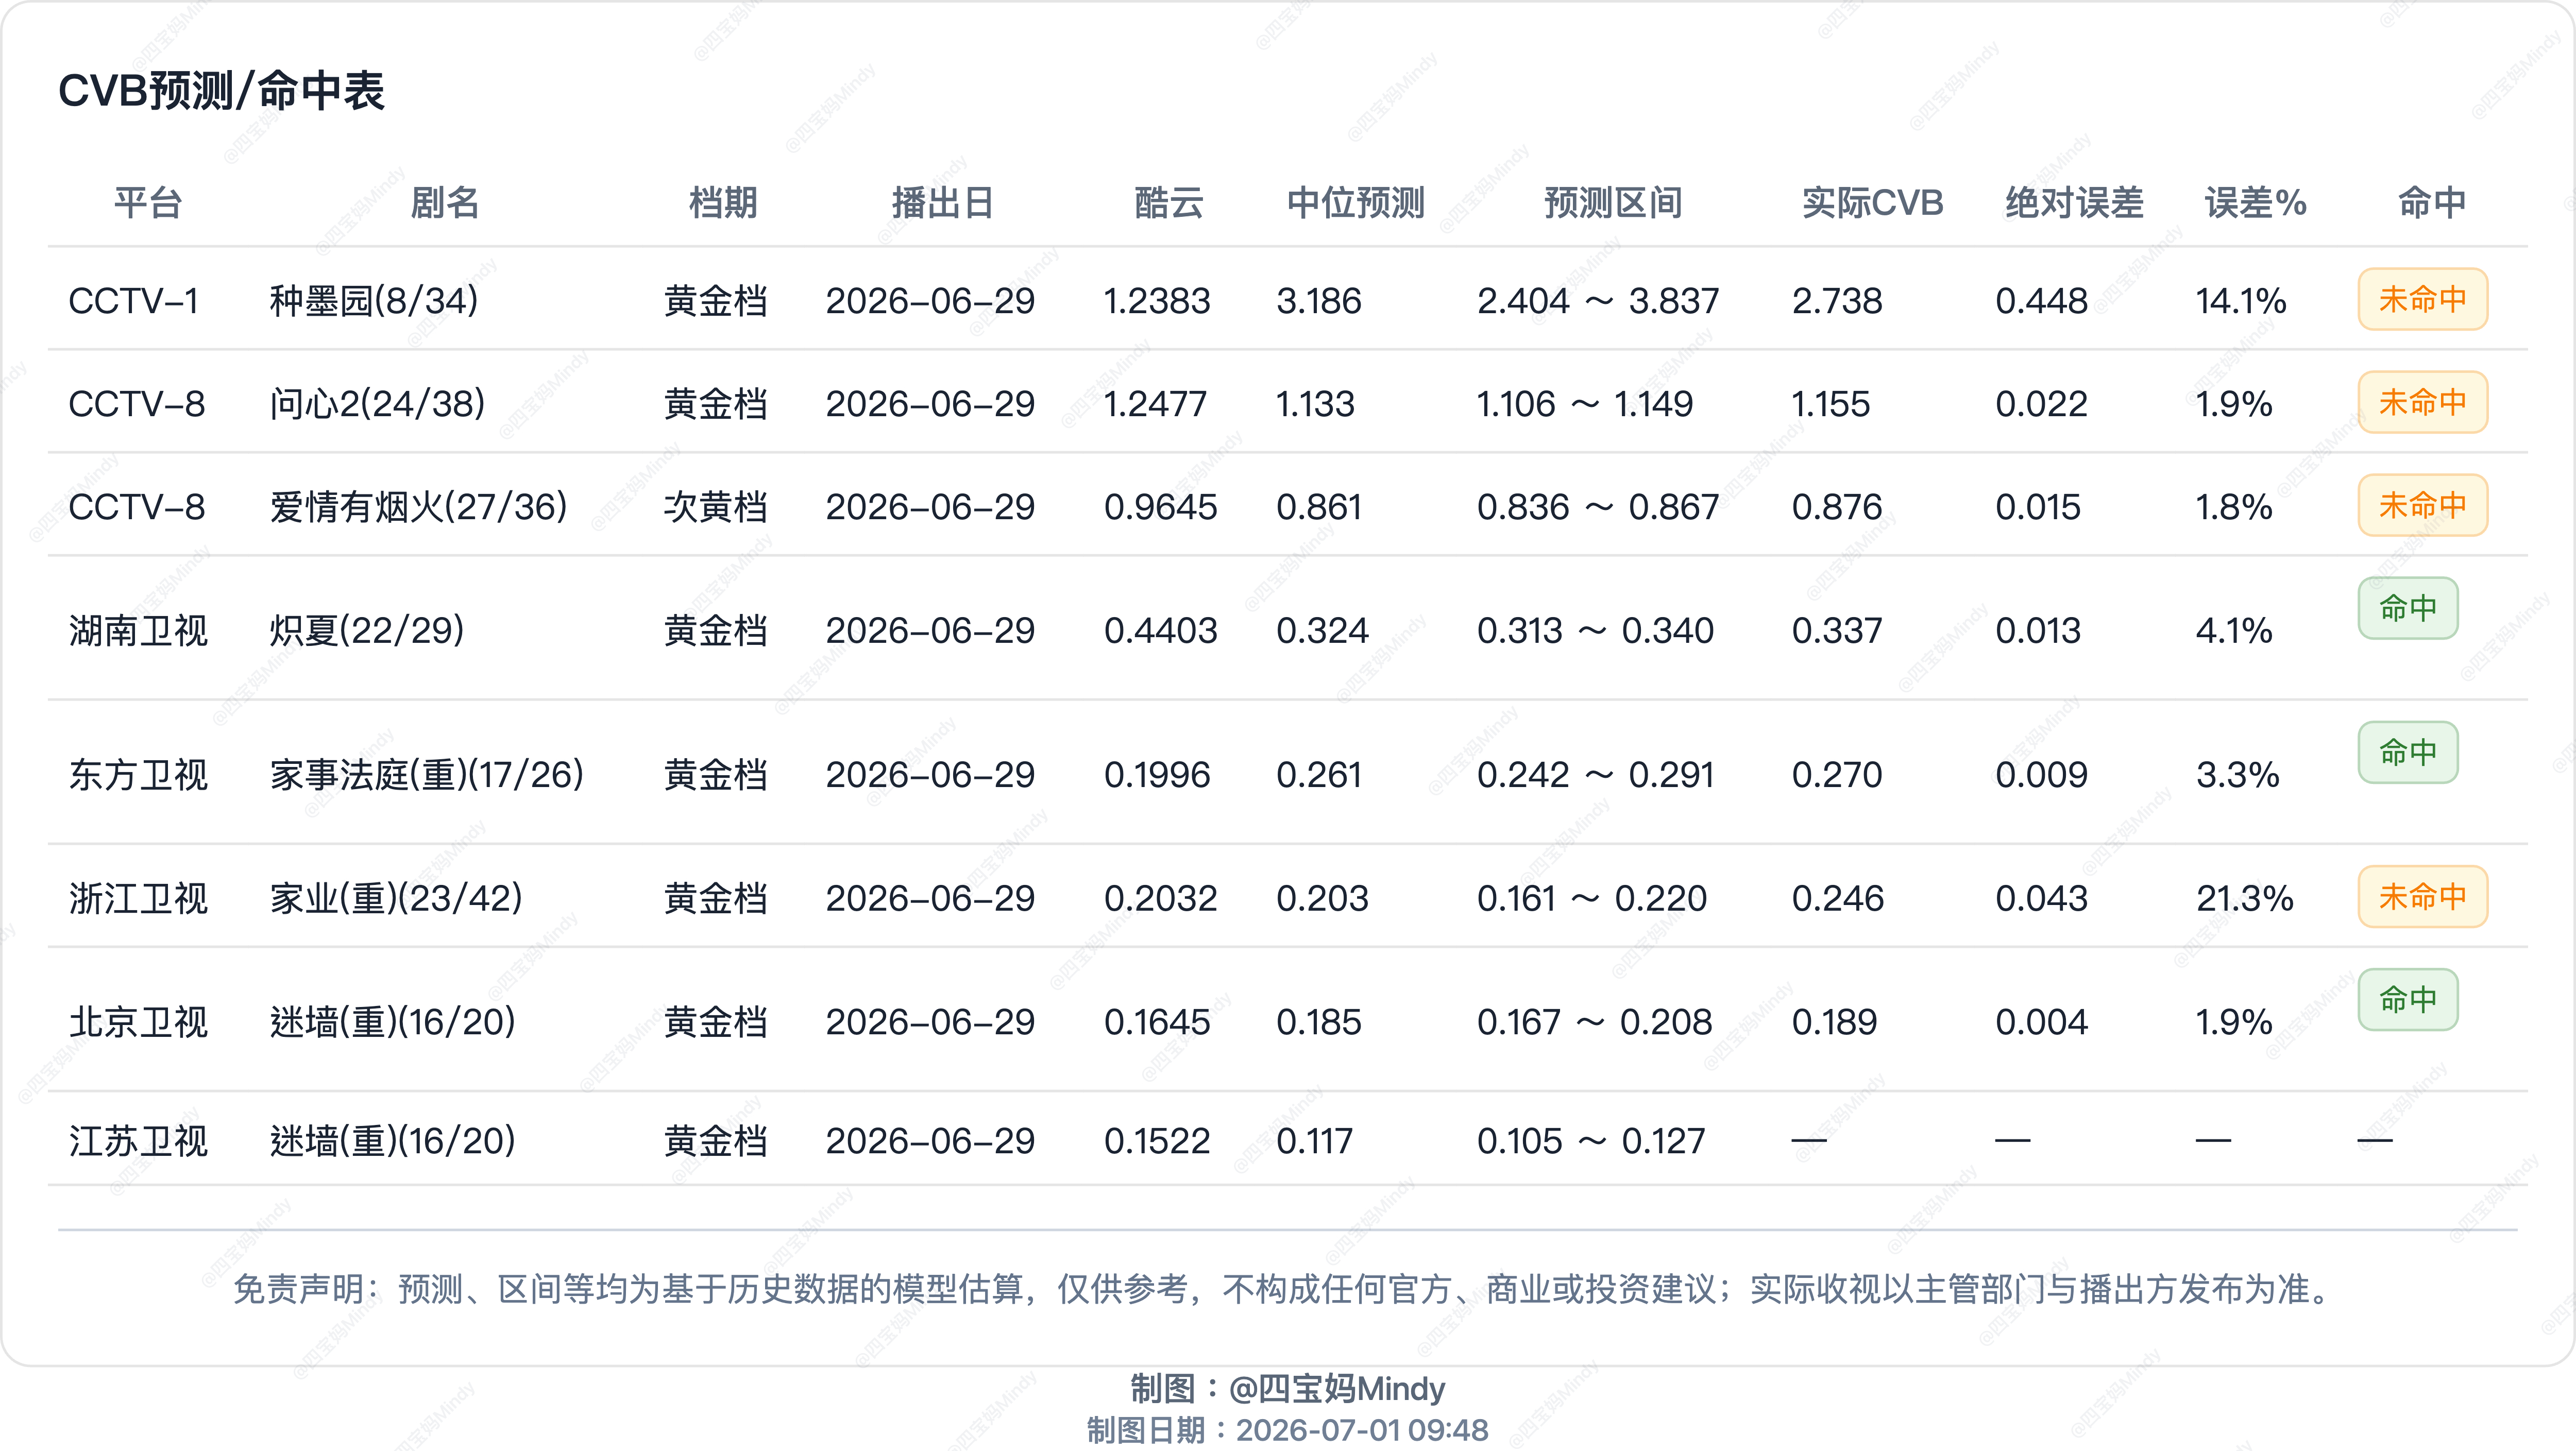Click the 未命中 badge in 种墨园 row
This screenshot has width=2576, height=1451.
2423,299
